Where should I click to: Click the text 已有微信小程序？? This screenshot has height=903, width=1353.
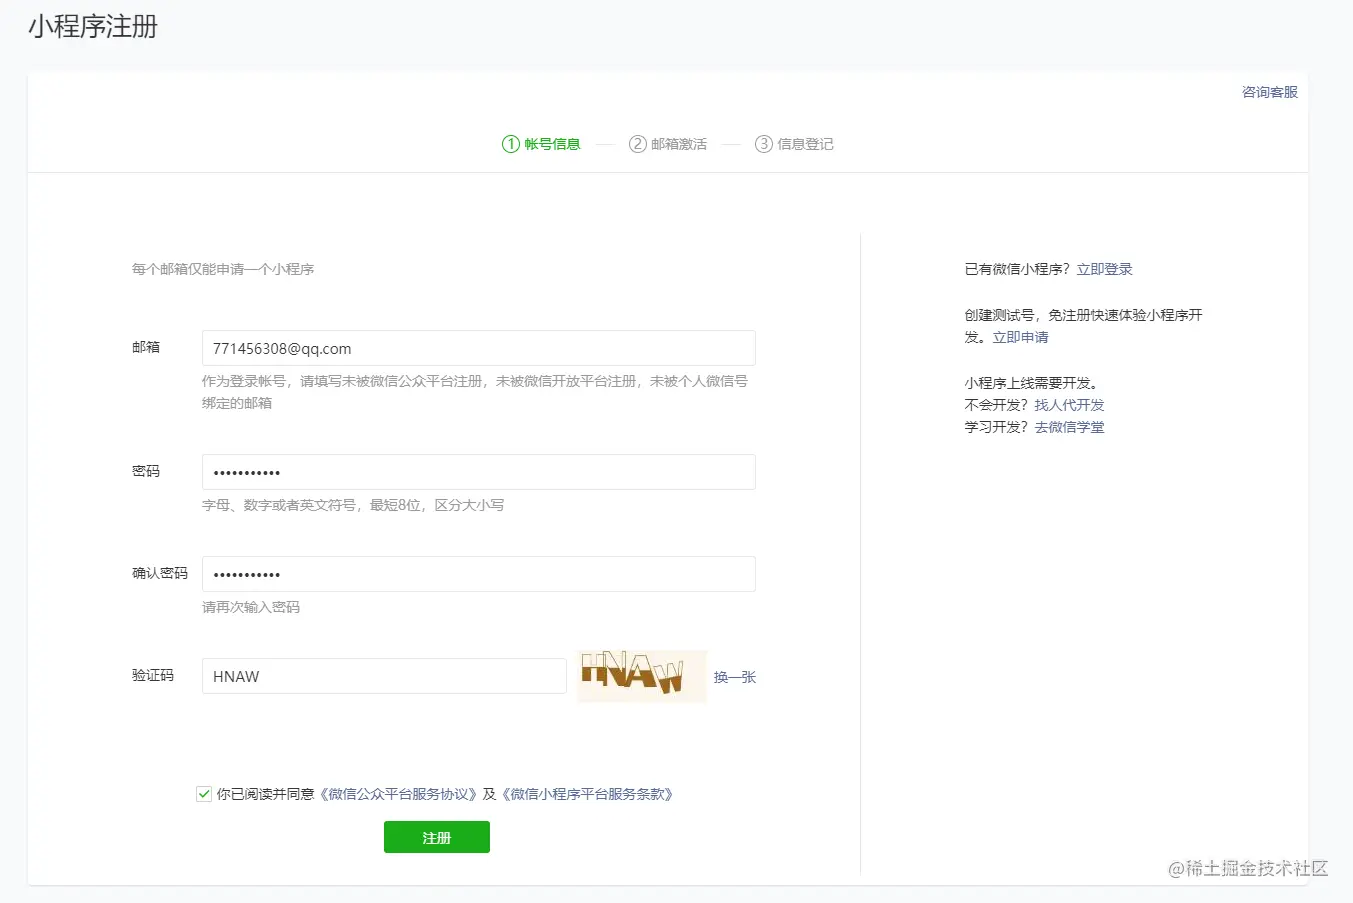point(1017,269)
